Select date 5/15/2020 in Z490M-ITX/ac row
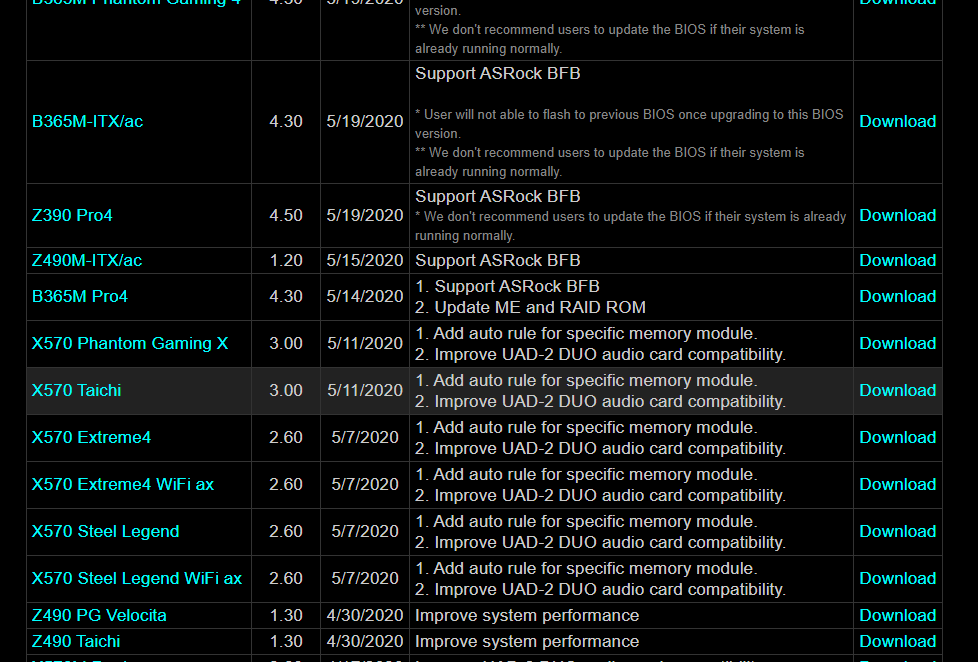Image resolution: width=978 pixels, height=662 pixels. click(365, 260)
